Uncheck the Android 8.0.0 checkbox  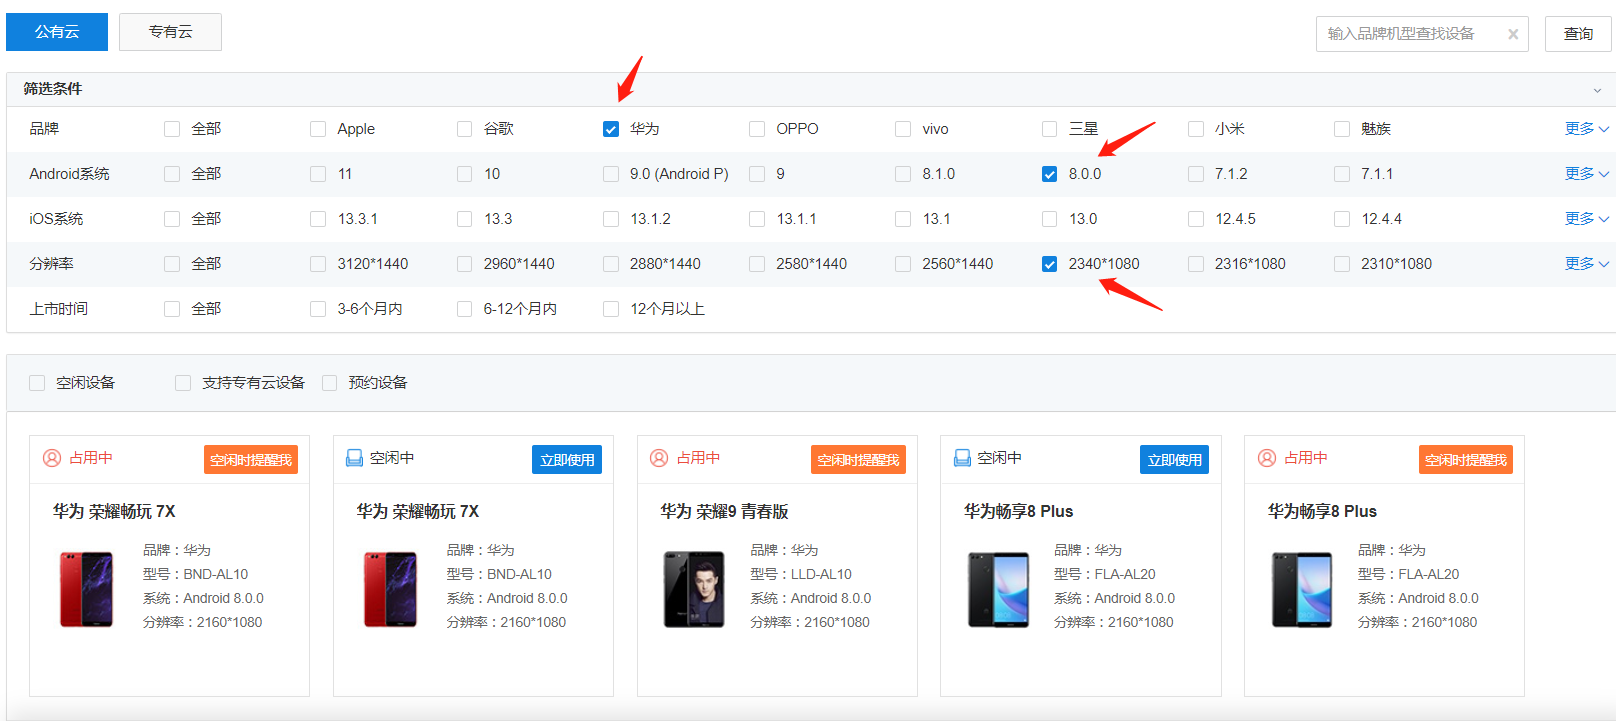point(1049,174)
